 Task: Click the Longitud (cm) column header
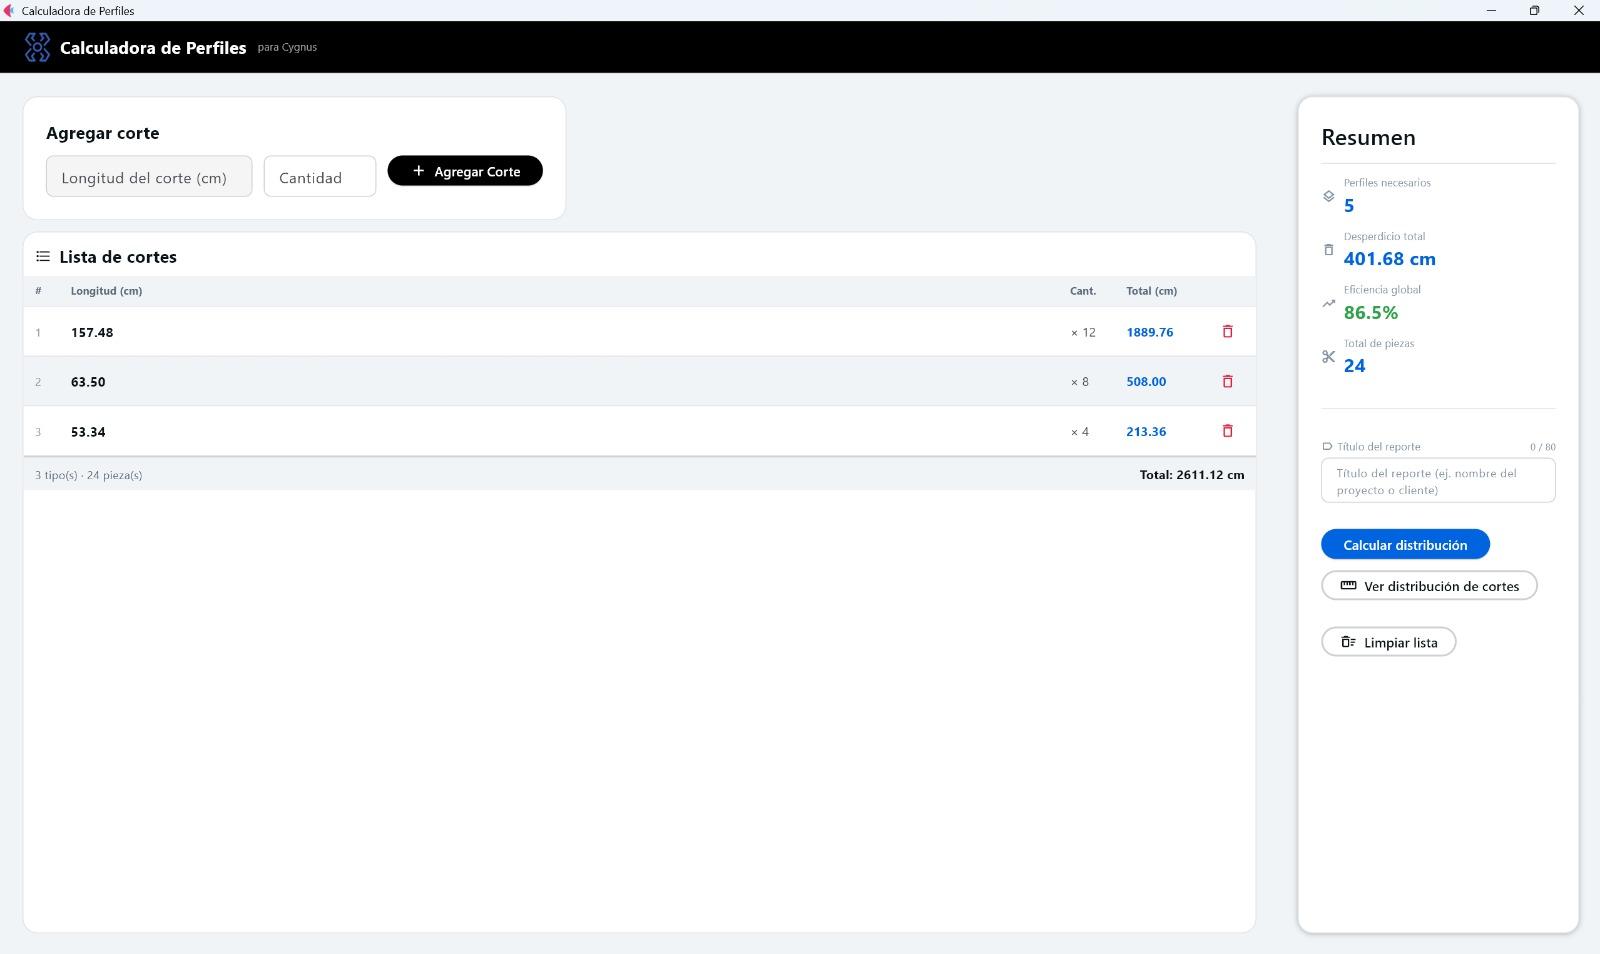(106, 291)
